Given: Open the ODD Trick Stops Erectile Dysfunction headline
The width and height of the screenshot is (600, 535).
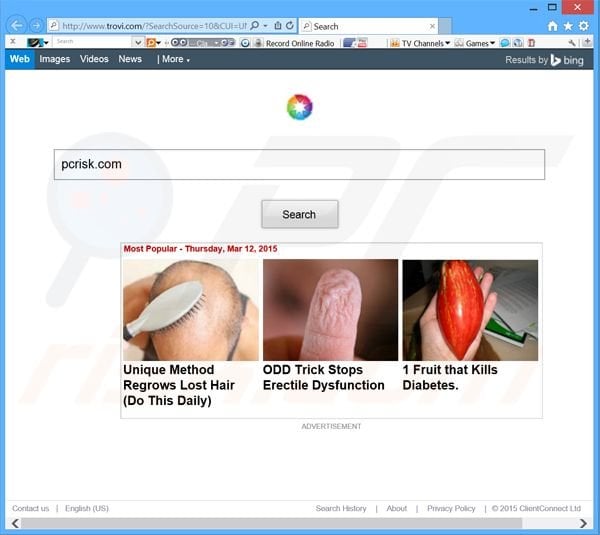Looking at the screenshot, I should click(x=324, y=377).
